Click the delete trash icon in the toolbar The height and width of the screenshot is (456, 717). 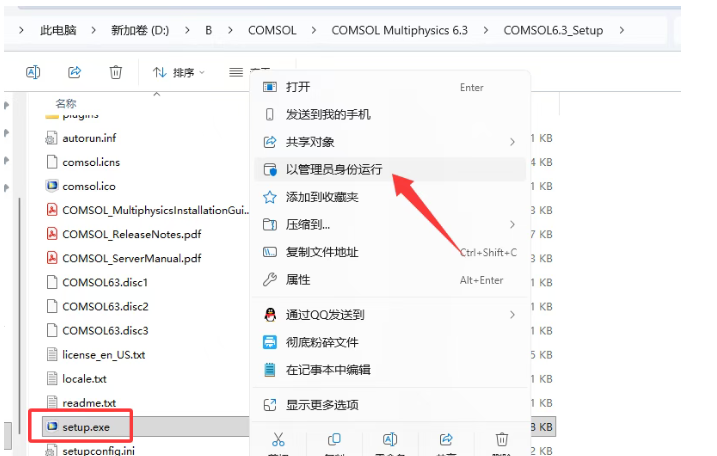pyautogui.click(x=116, y=72)
